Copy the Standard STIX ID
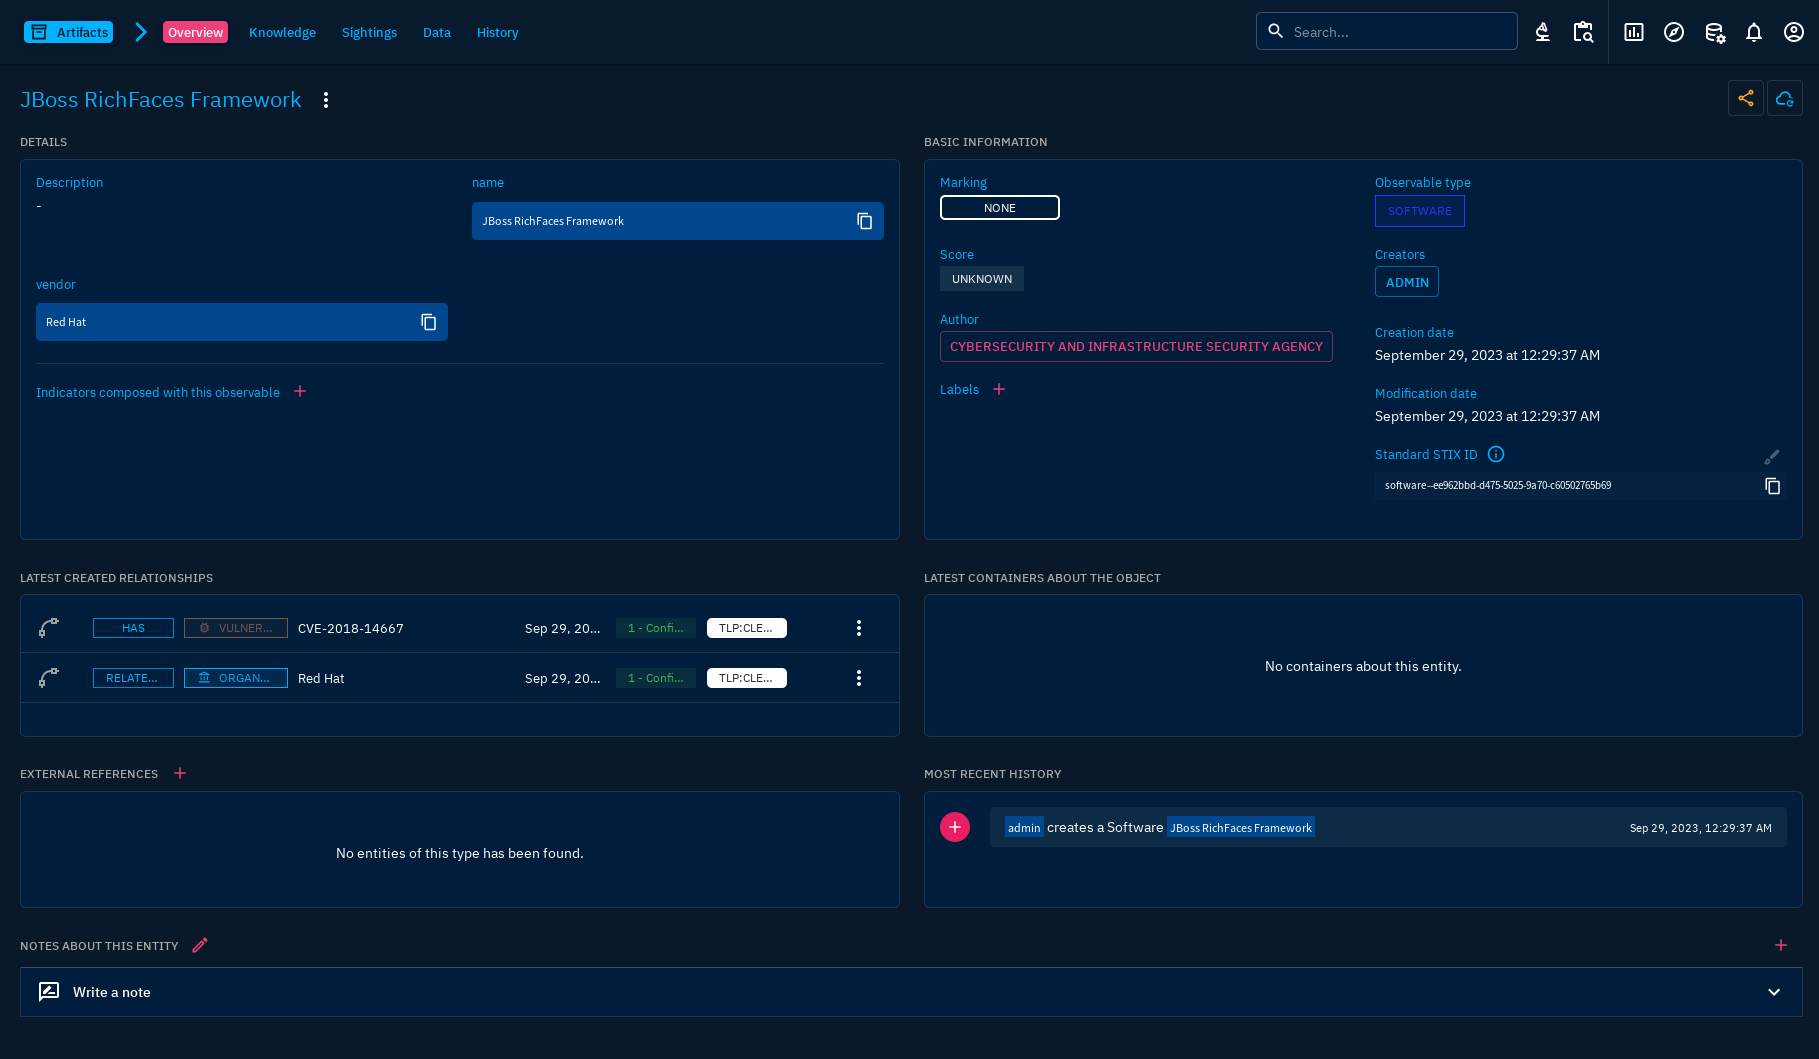The image size is (1819, 1059). point(1772,486)
